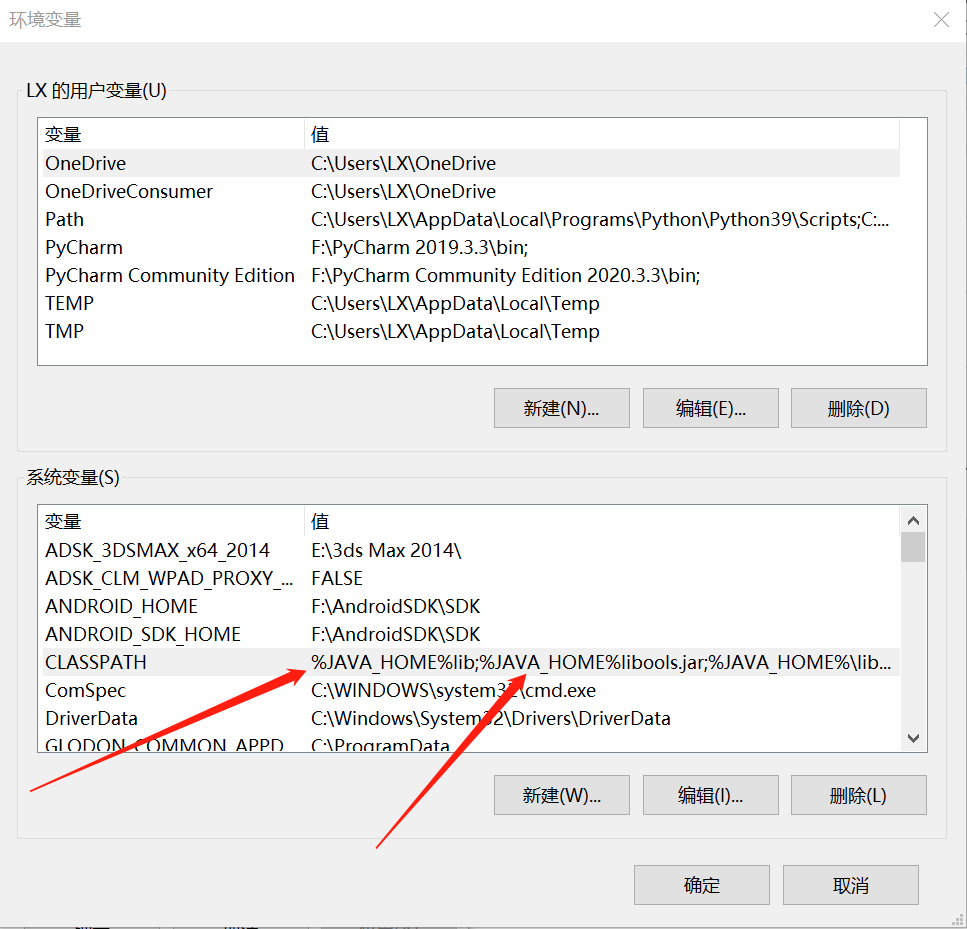Image resolution: width=967 pixels, height=929 pixels.
Task: Click the system list scroll-down arrow
Action: pyautogui.click(x=913, y=738)
